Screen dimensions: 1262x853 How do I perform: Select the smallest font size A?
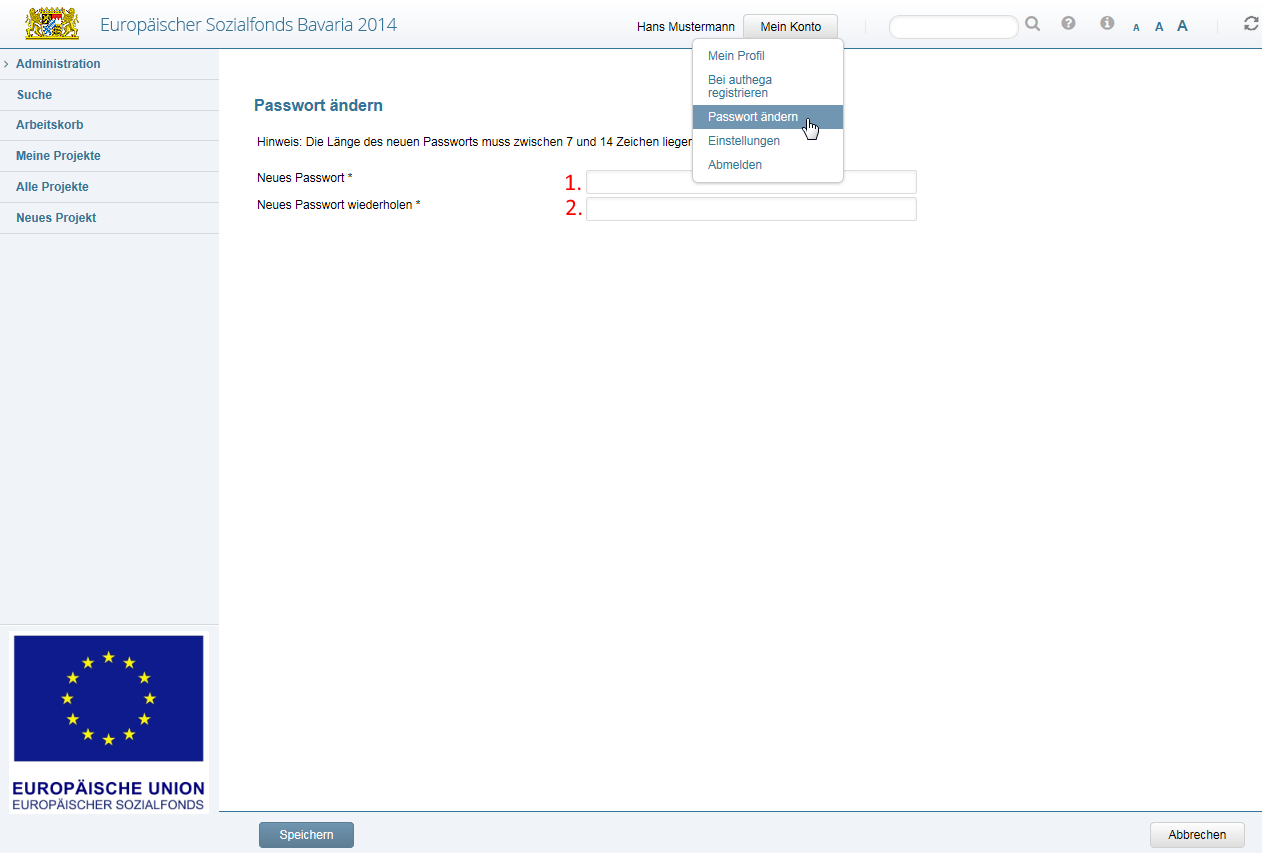coord(1136,28)
